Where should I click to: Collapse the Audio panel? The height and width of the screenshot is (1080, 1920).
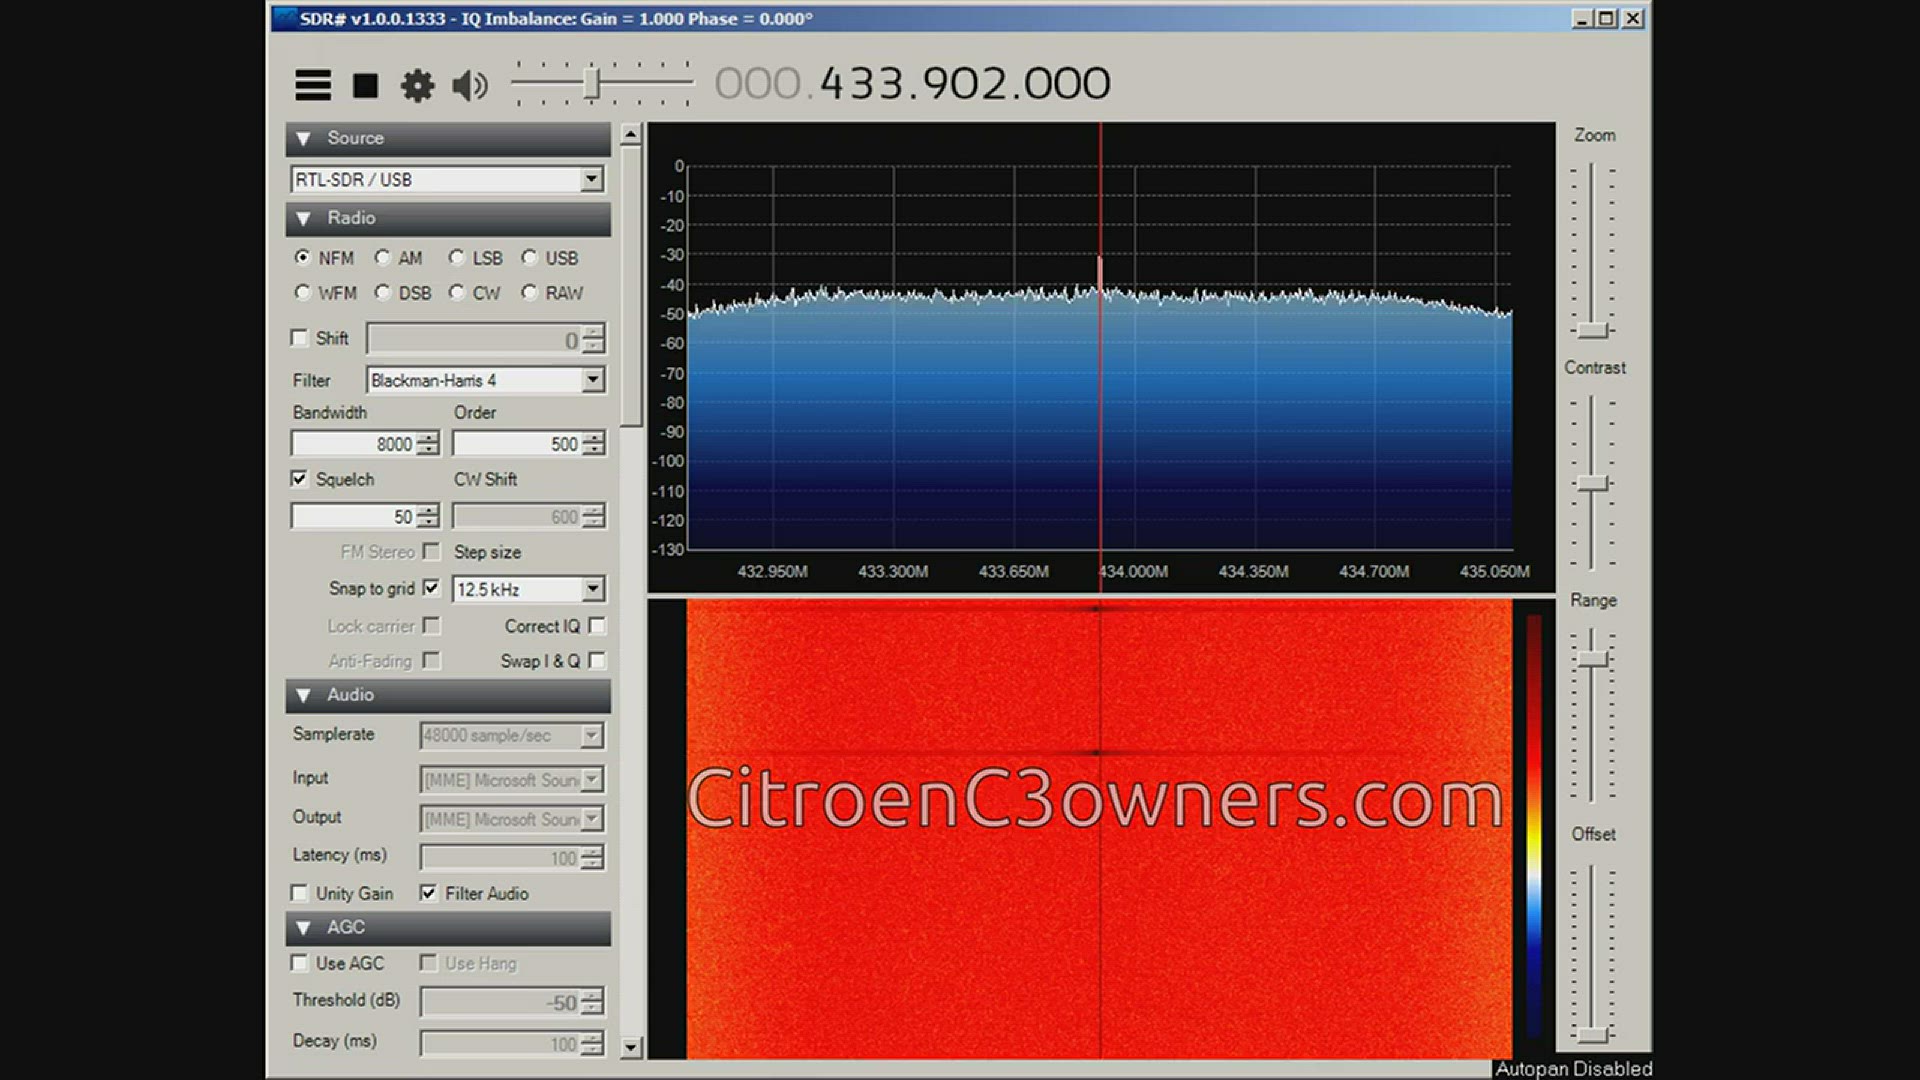click(304, 696)
